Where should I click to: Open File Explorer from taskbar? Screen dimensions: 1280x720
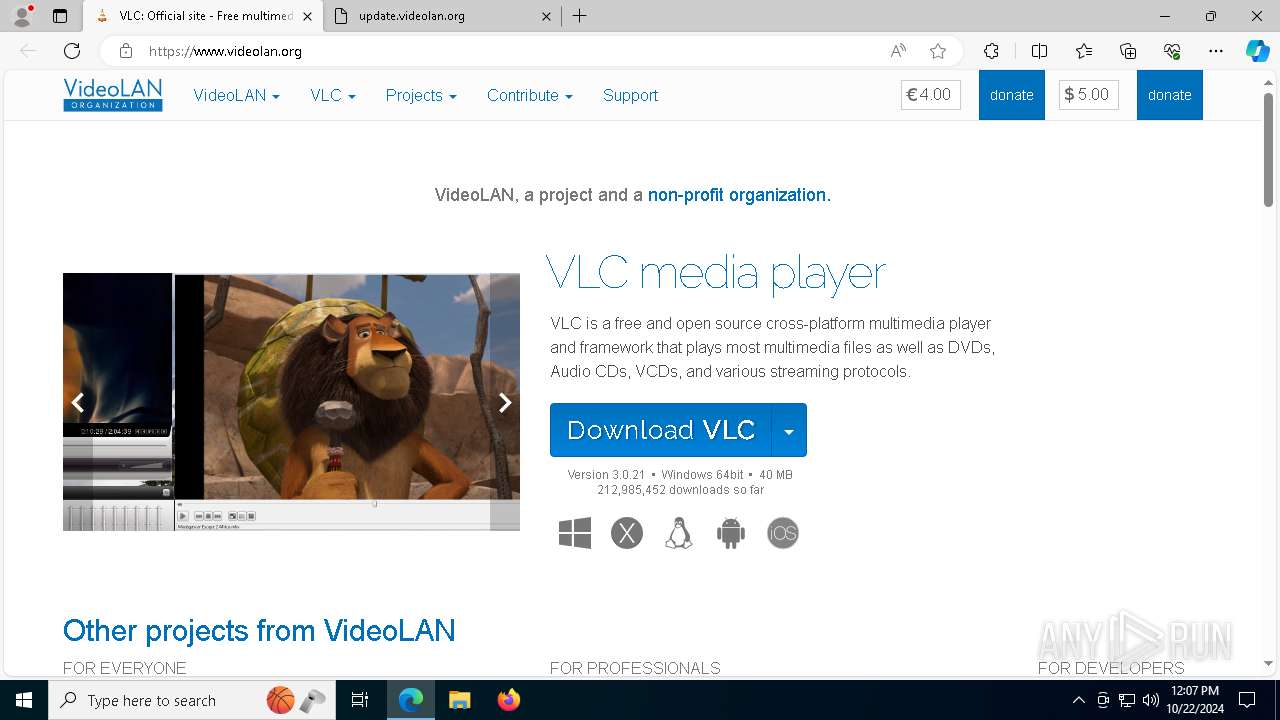click(460, 700)
